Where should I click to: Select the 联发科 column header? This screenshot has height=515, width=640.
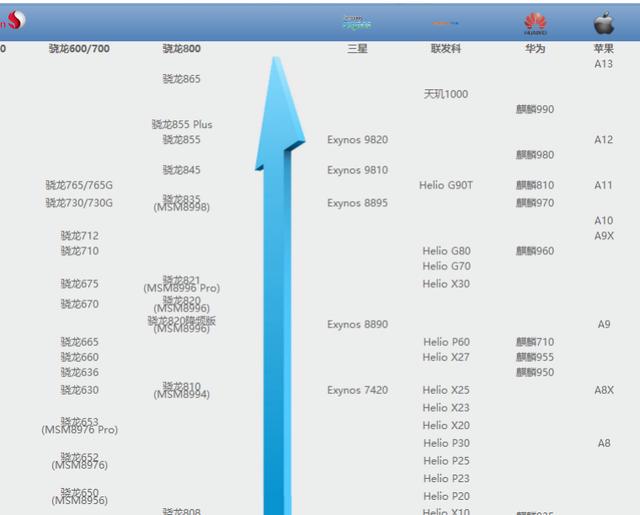[x=446, y=49]
